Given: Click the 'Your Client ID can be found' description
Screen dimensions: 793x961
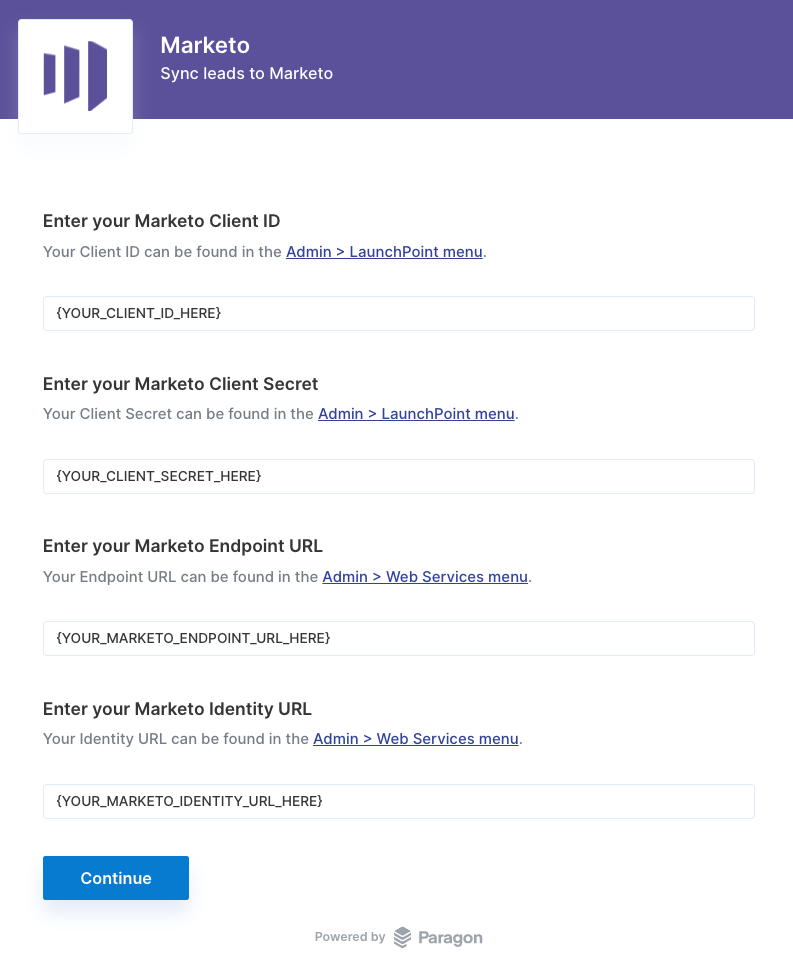Looking at the screenshot, I should click(264, 252).
